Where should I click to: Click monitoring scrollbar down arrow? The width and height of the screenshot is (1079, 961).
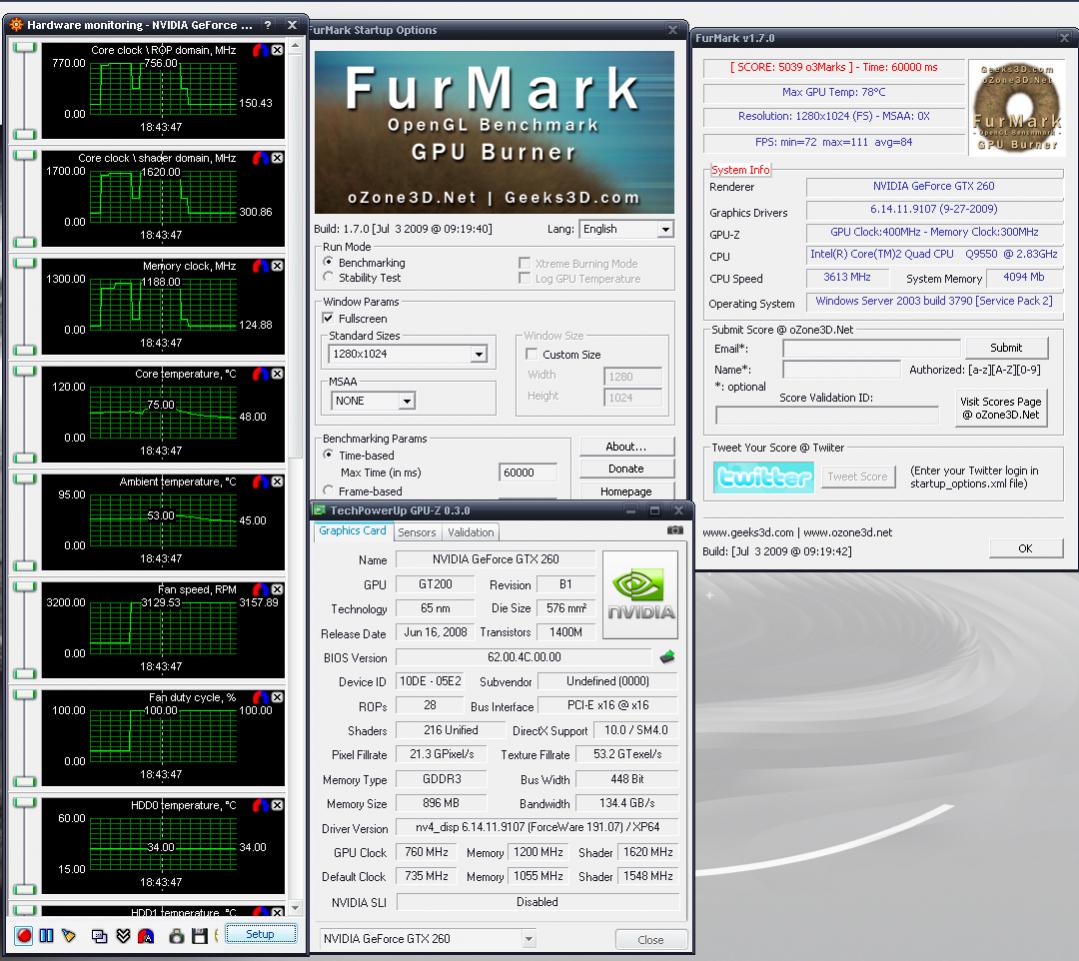point(295,908)
